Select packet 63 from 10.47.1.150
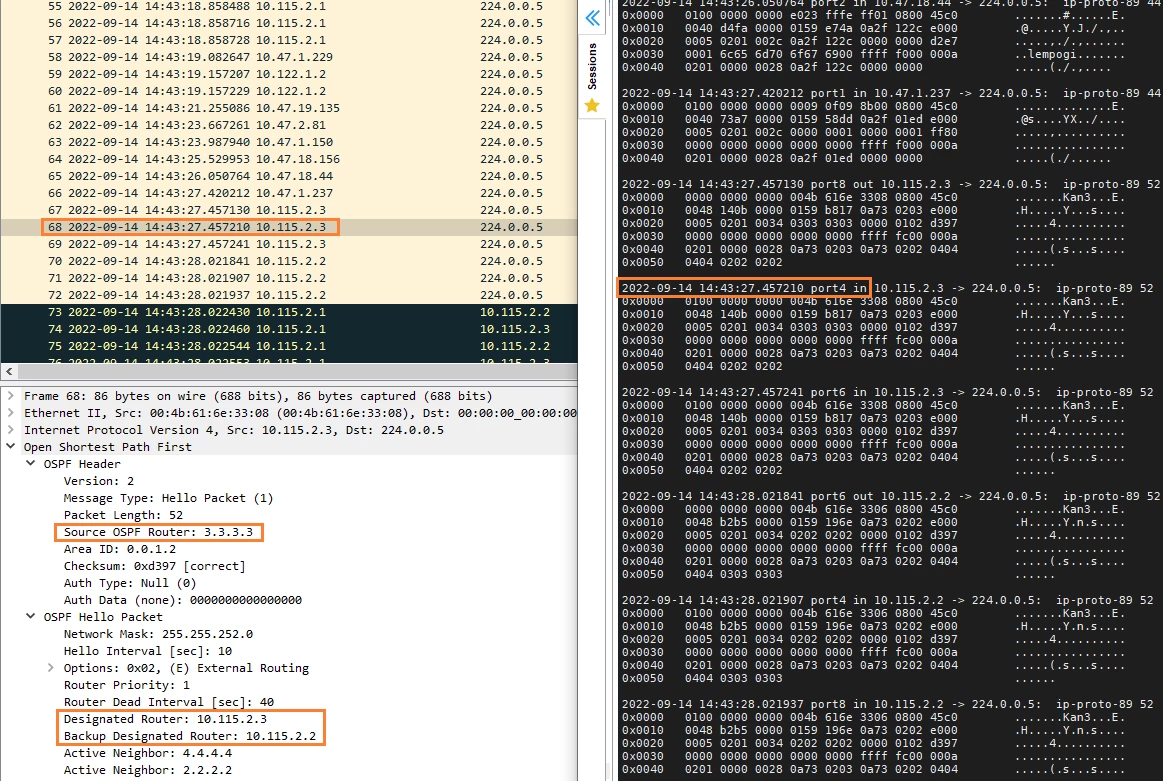1163x781 pixels. tap(289, 142)
